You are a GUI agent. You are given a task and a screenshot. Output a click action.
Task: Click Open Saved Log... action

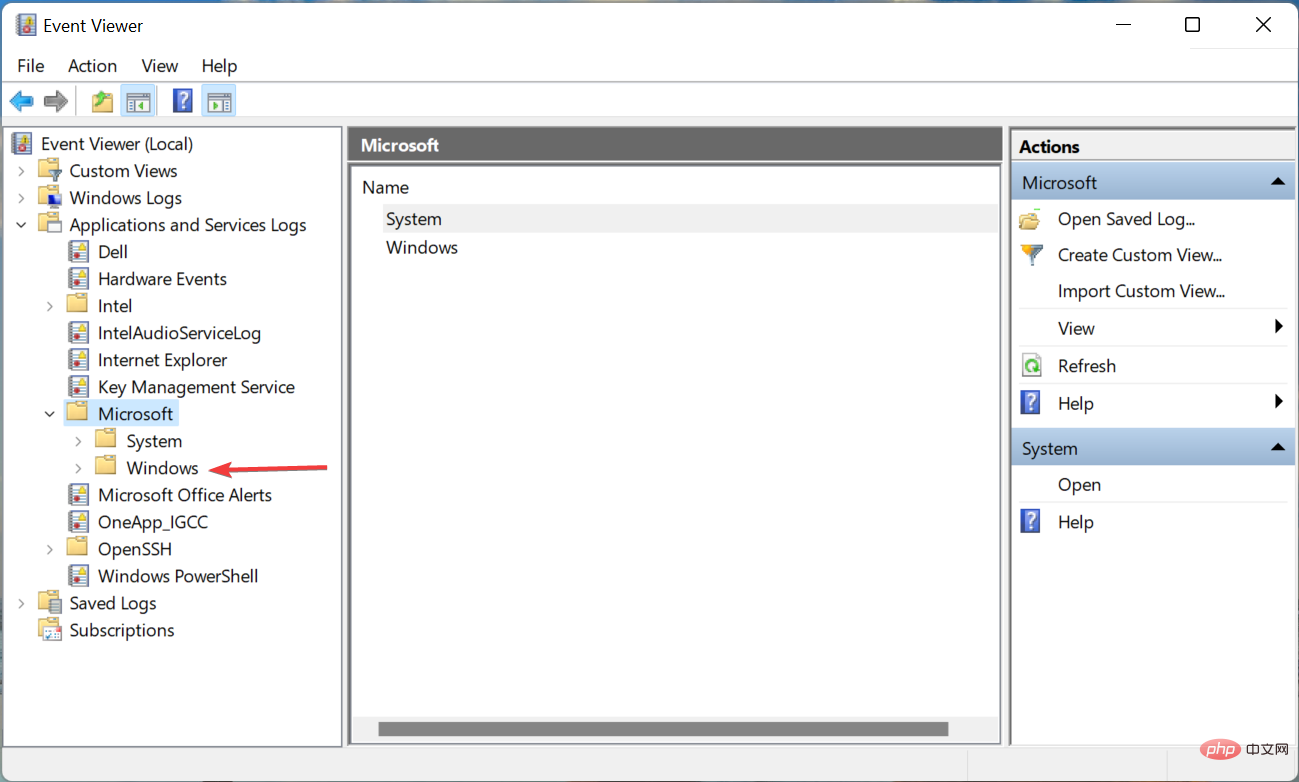1126,219
